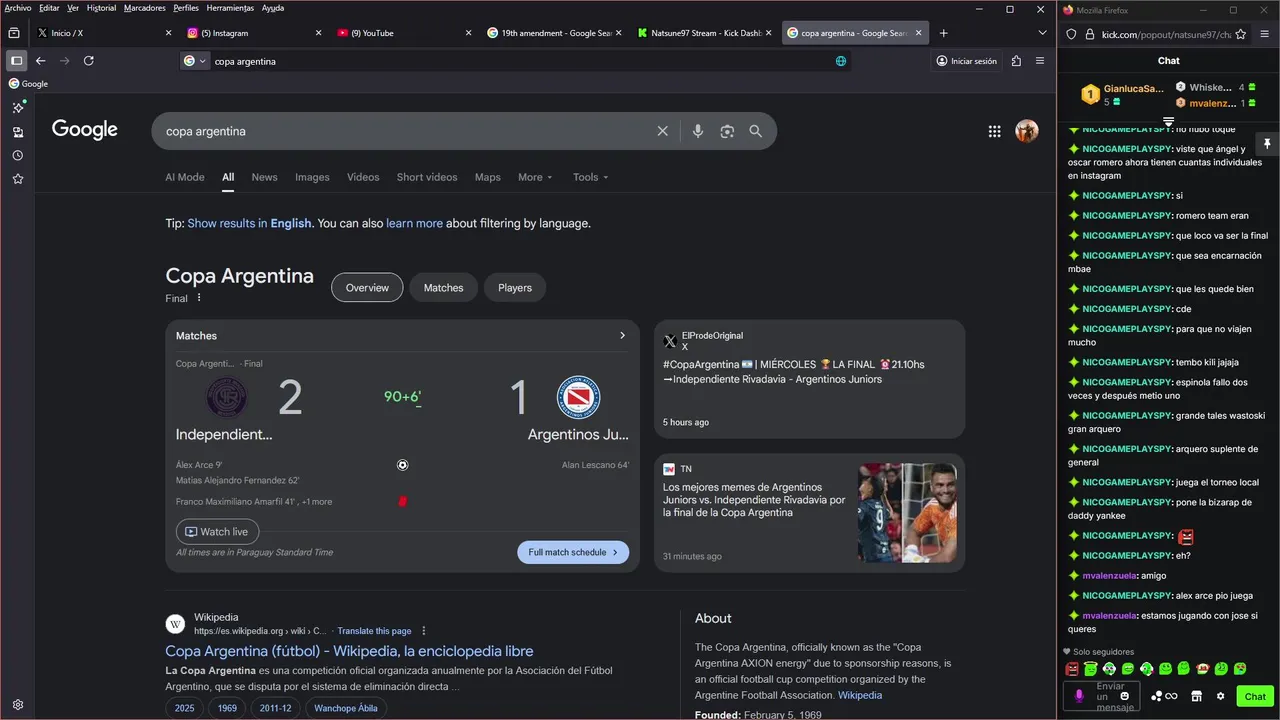
Task: Open the Archivo menu
Action: [x=18, y=8]
